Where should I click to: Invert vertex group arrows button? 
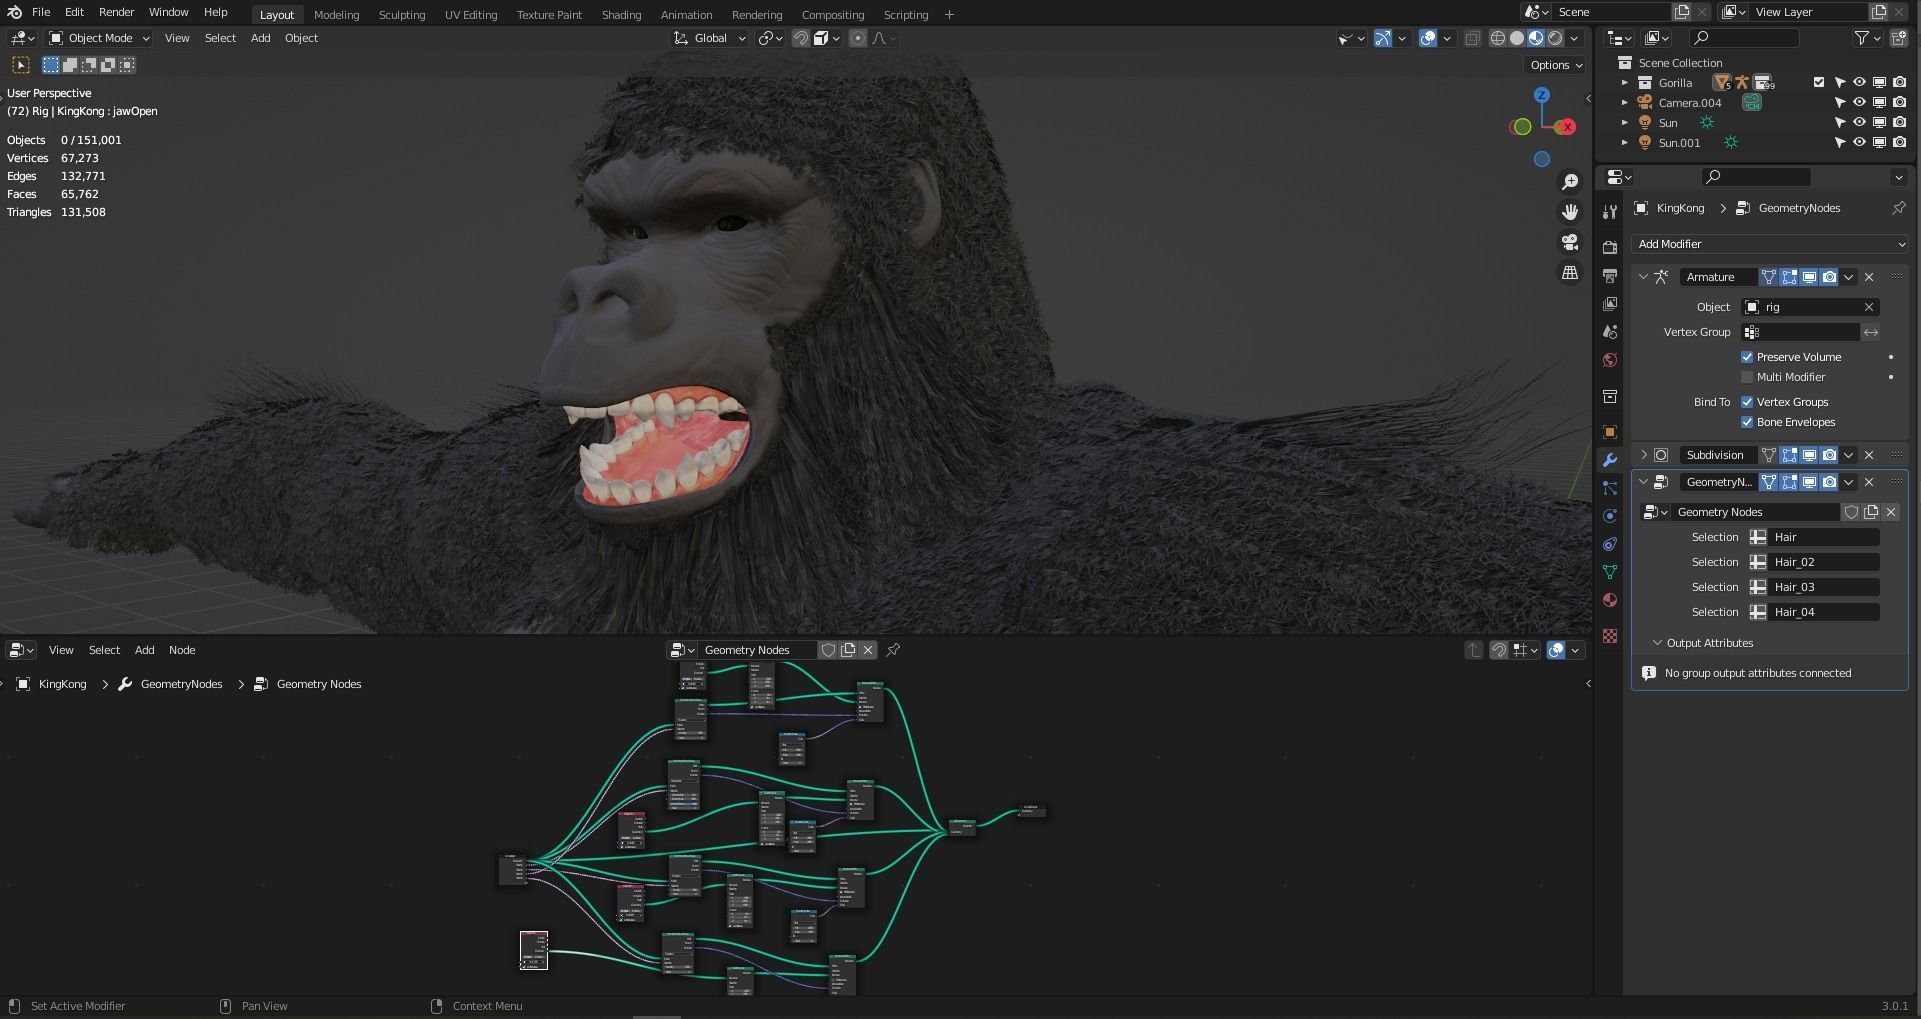(x=1871, y=332)
